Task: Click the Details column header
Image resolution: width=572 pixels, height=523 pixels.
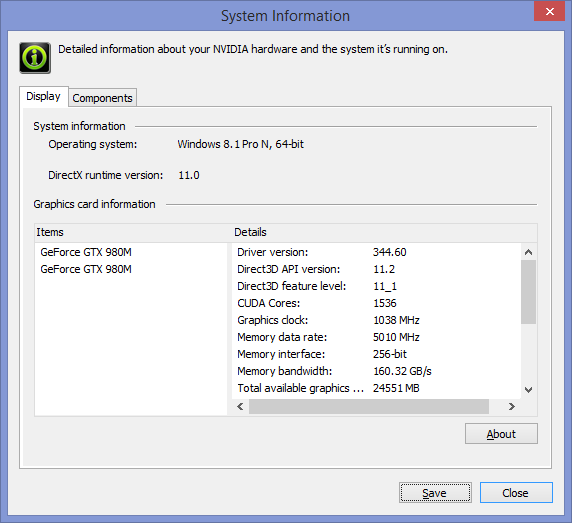Action: pyautogui.click(x=250, y=232)
